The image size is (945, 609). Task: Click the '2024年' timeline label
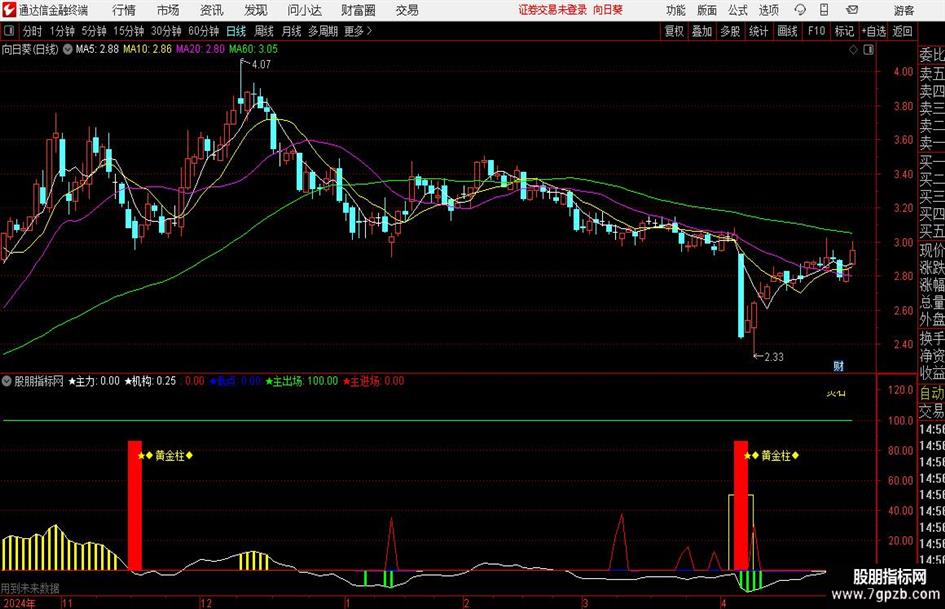tap(19, 603)
